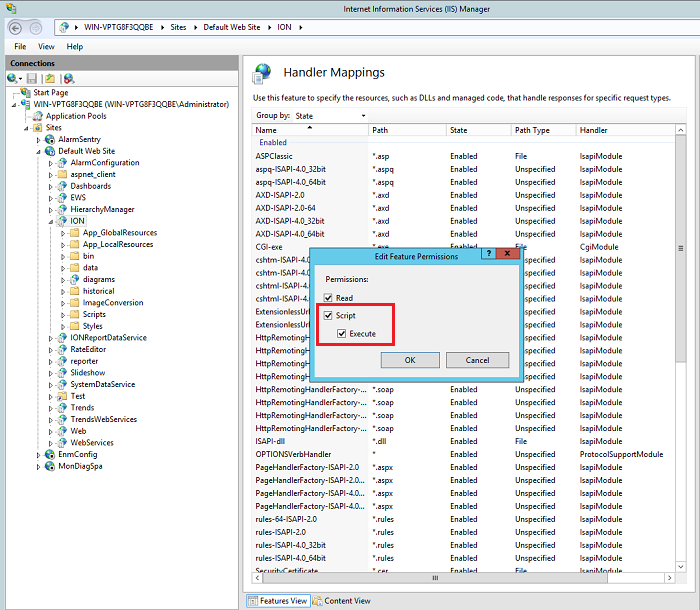The height and width of the screenshot is (610, 700).
Task: Click the Up folder icon in Connections toolbar
Action: click(50, 79)
